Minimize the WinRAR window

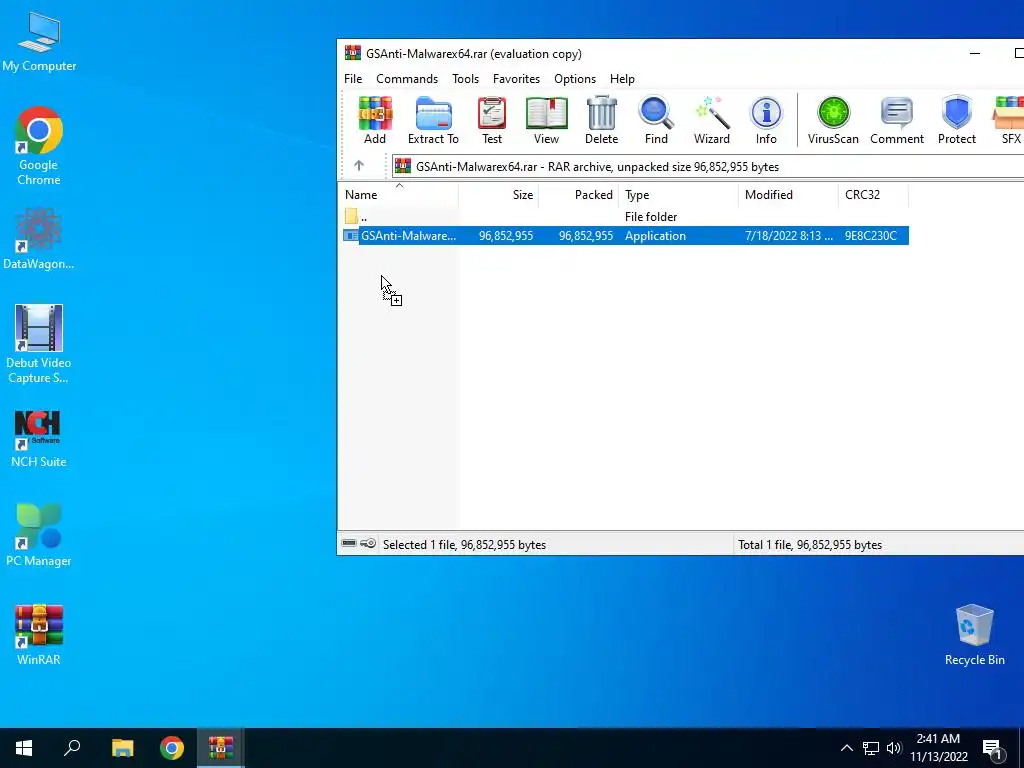(975, 54)
